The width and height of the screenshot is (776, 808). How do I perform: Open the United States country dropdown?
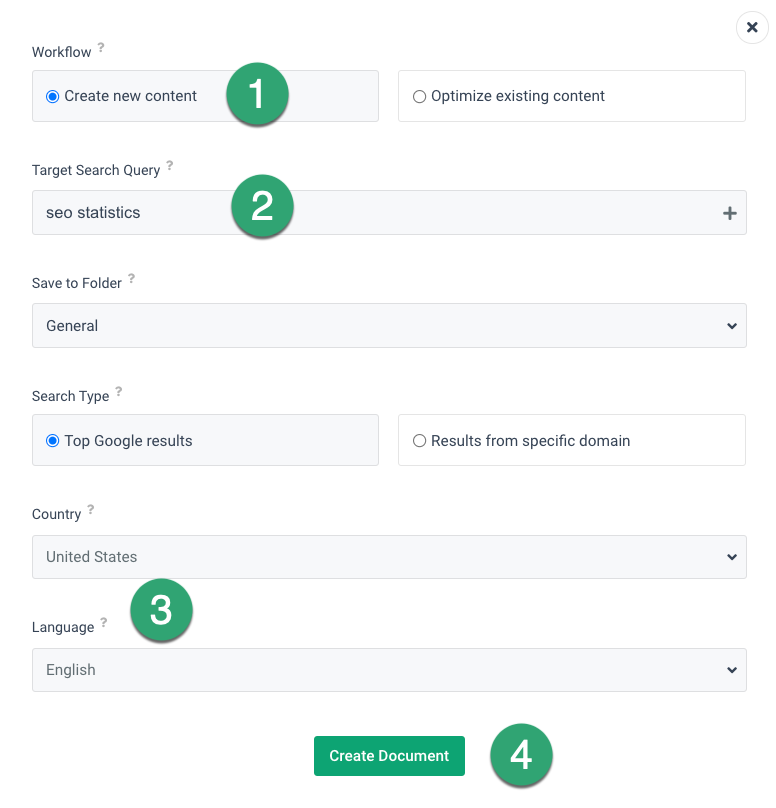389,557
